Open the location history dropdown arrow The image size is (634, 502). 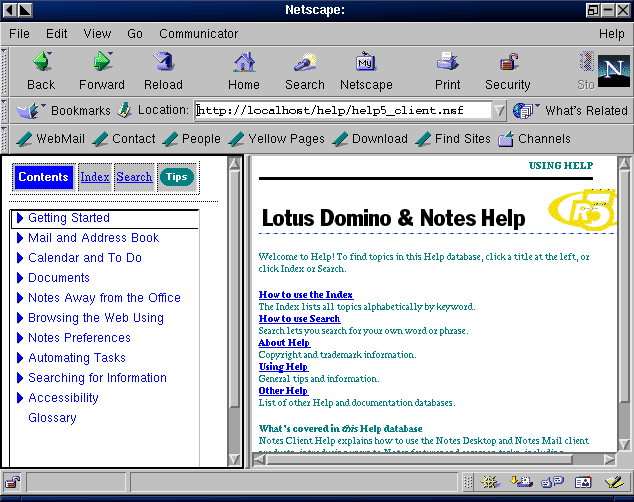tap(500, 110)
